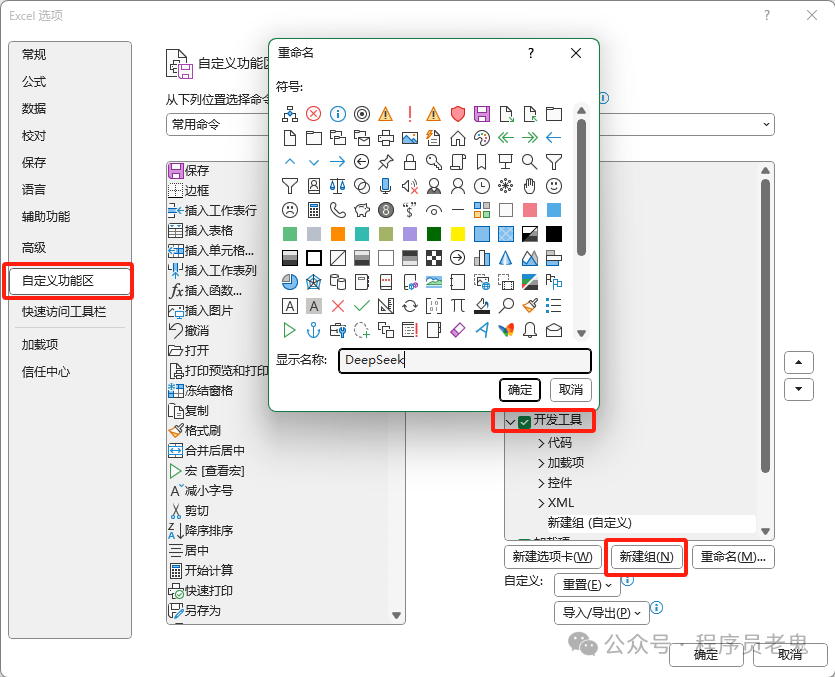Open the 重置(E) dropdown
This screenshot has height=677, width=835.
pyautogui.click(x=587, y=585)
